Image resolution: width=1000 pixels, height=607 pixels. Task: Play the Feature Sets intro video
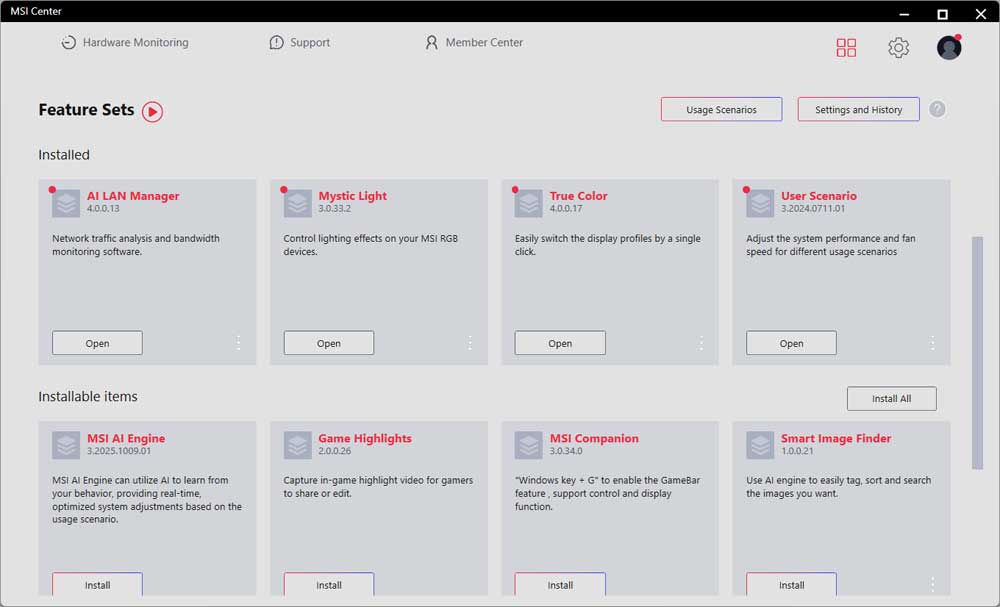click(152, 112)
